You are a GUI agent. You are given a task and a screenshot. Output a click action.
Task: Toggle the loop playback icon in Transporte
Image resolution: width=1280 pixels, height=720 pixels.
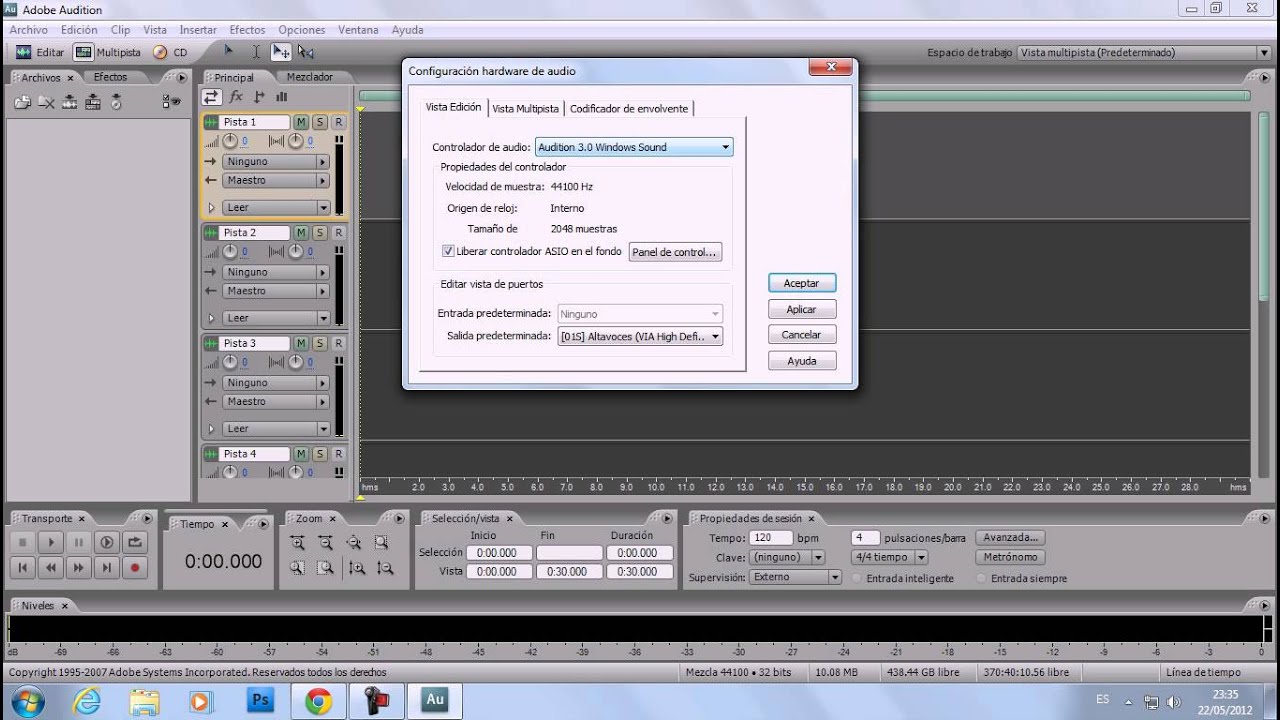click(134, 542)
